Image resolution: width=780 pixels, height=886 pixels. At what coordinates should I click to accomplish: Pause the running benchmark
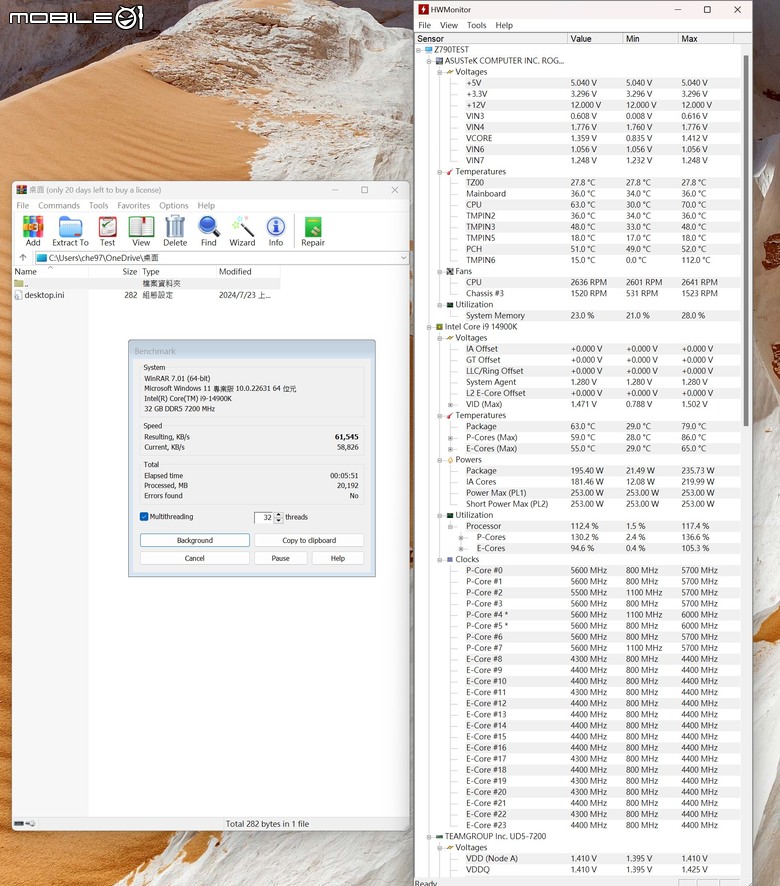click(280, 558)
